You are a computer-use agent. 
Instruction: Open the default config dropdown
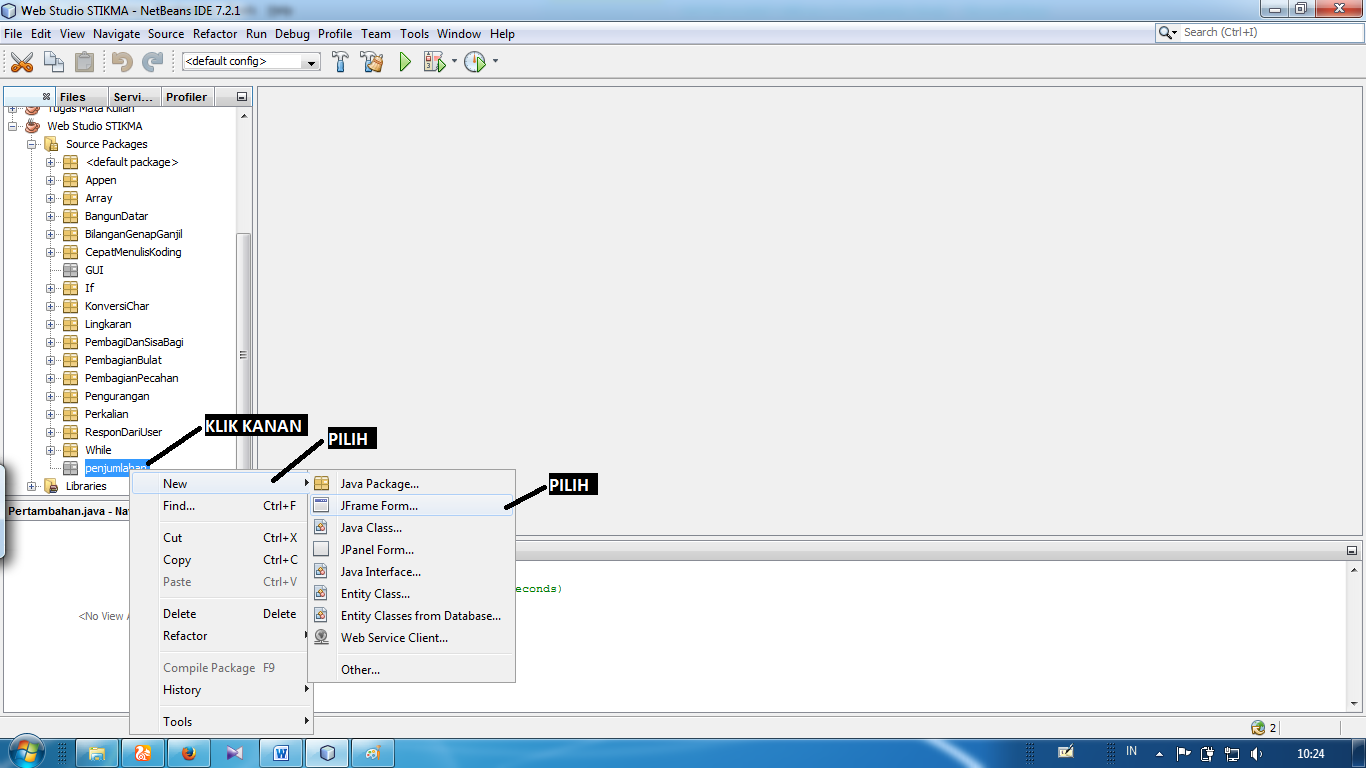pyautogui.click(x=310, y=61)
